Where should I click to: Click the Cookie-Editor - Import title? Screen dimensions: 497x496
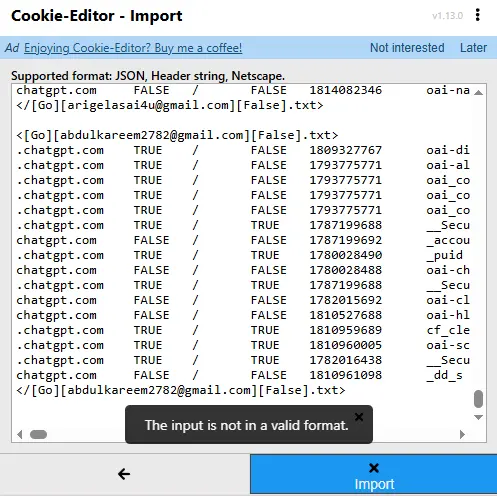pyautogui.click(x=97, y=16)
